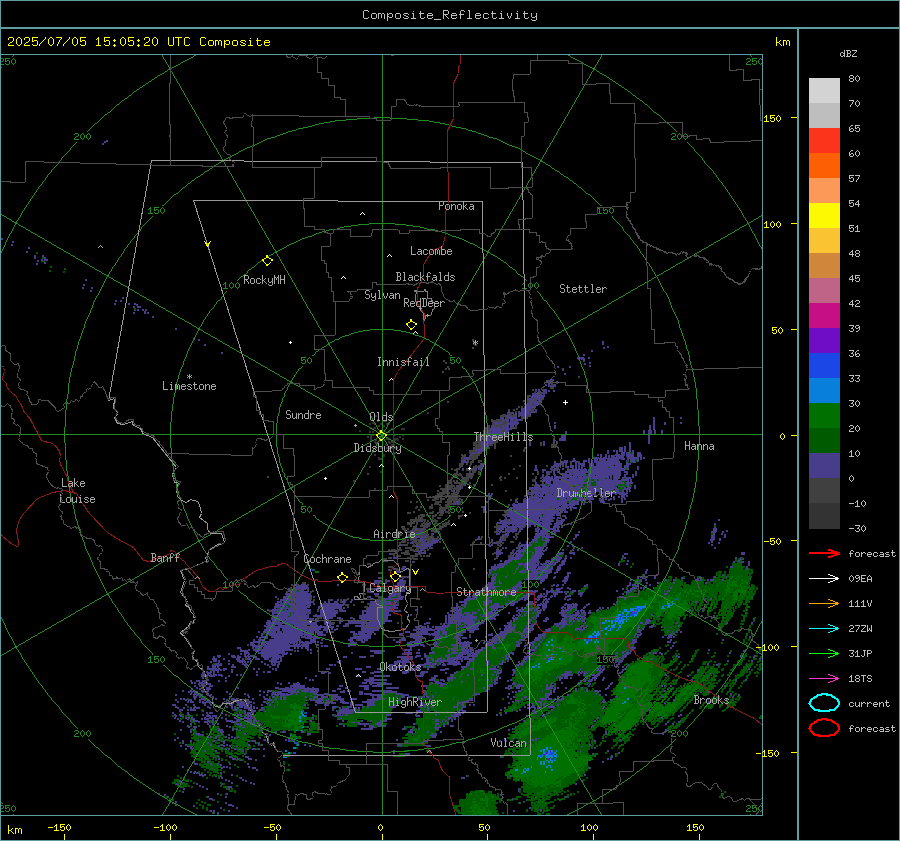Image resolution: width=900 pixels, height=841 pixels.
Task: Click the cyan current ellipse legend icon
Action: point(824,703)
